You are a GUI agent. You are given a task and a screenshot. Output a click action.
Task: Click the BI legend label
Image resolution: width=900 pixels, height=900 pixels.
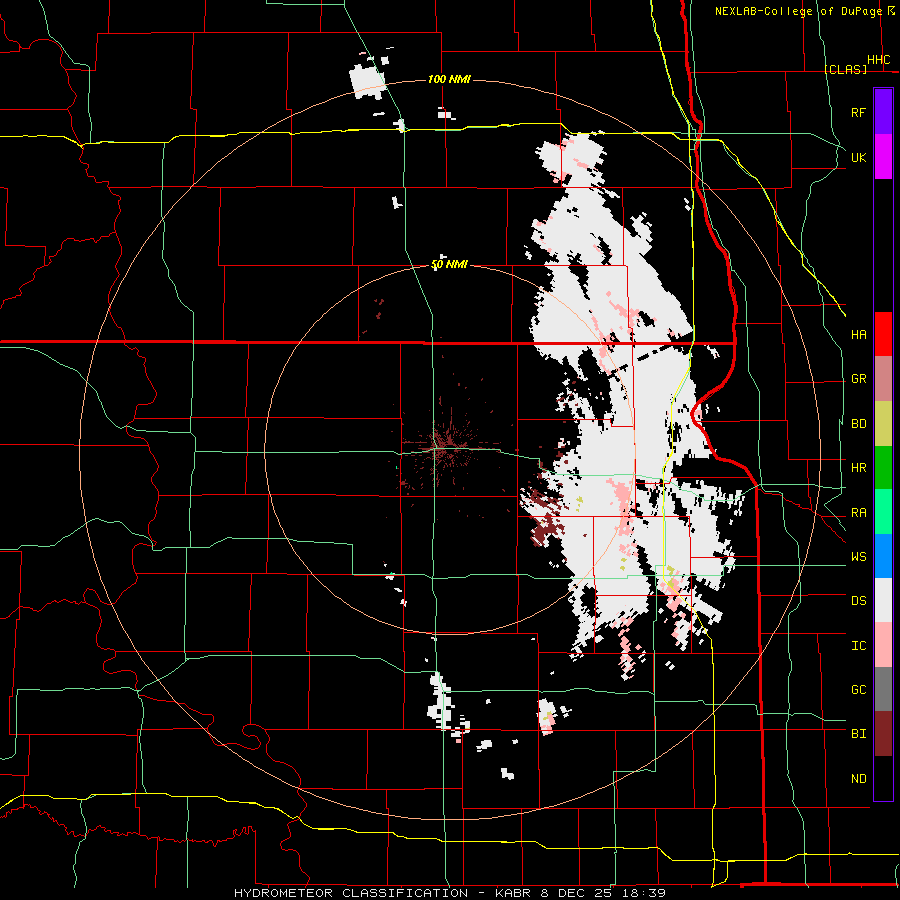pyautogui.click(x=859, y=734)
